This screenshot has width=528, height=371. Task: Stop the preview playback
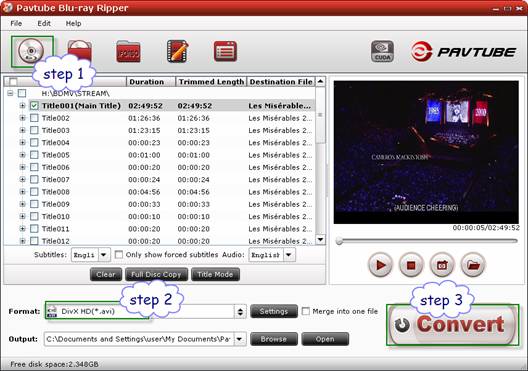click(411, 265)
